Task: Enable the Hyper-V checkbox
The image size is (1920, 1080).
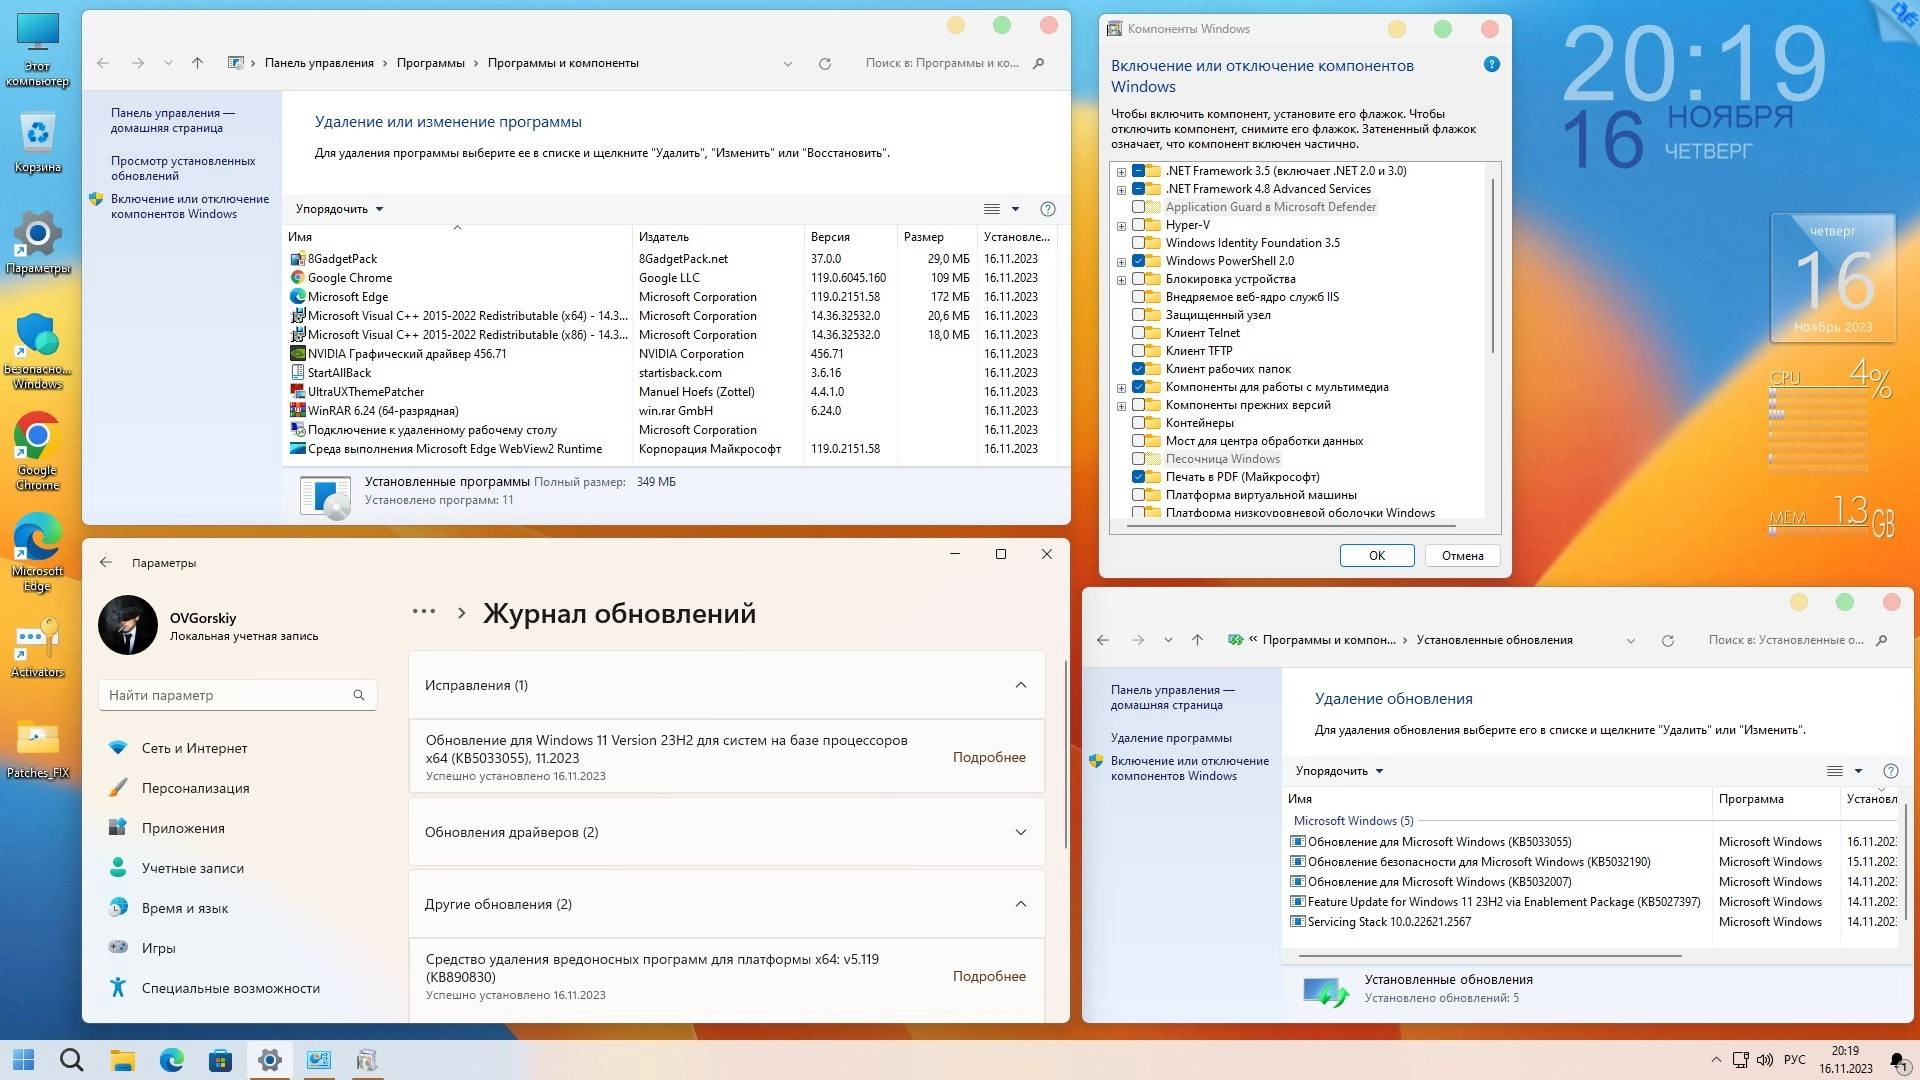Action: coord(1138,225)
